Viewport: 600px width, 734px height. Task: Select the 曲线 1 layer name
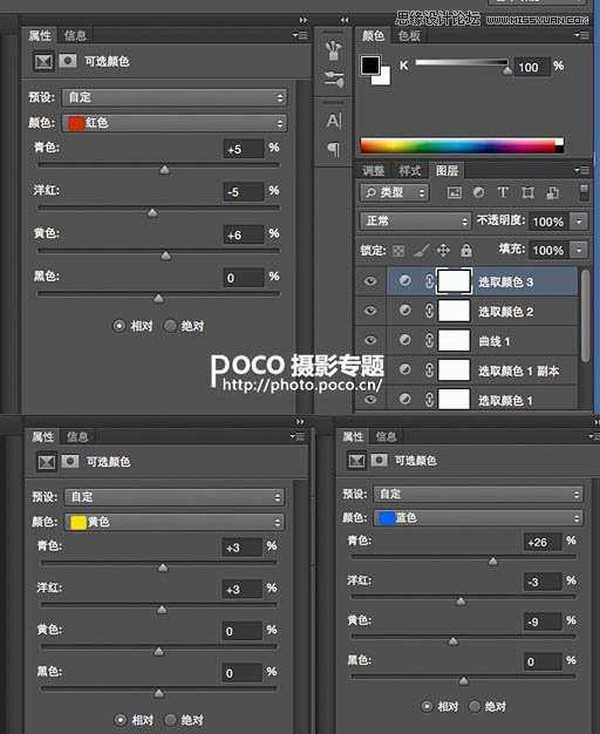[494, 341]
